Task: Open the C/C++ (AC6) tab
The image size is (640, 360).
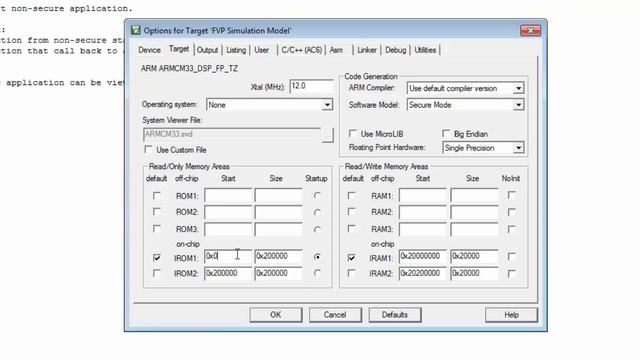Action: click(302, 50)
